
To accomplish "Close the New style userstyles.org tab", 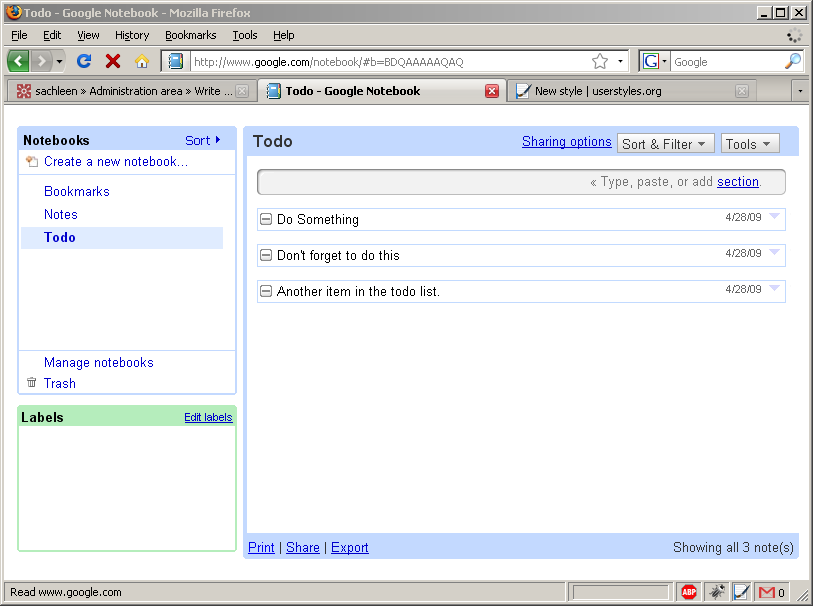I will (742, 91).
